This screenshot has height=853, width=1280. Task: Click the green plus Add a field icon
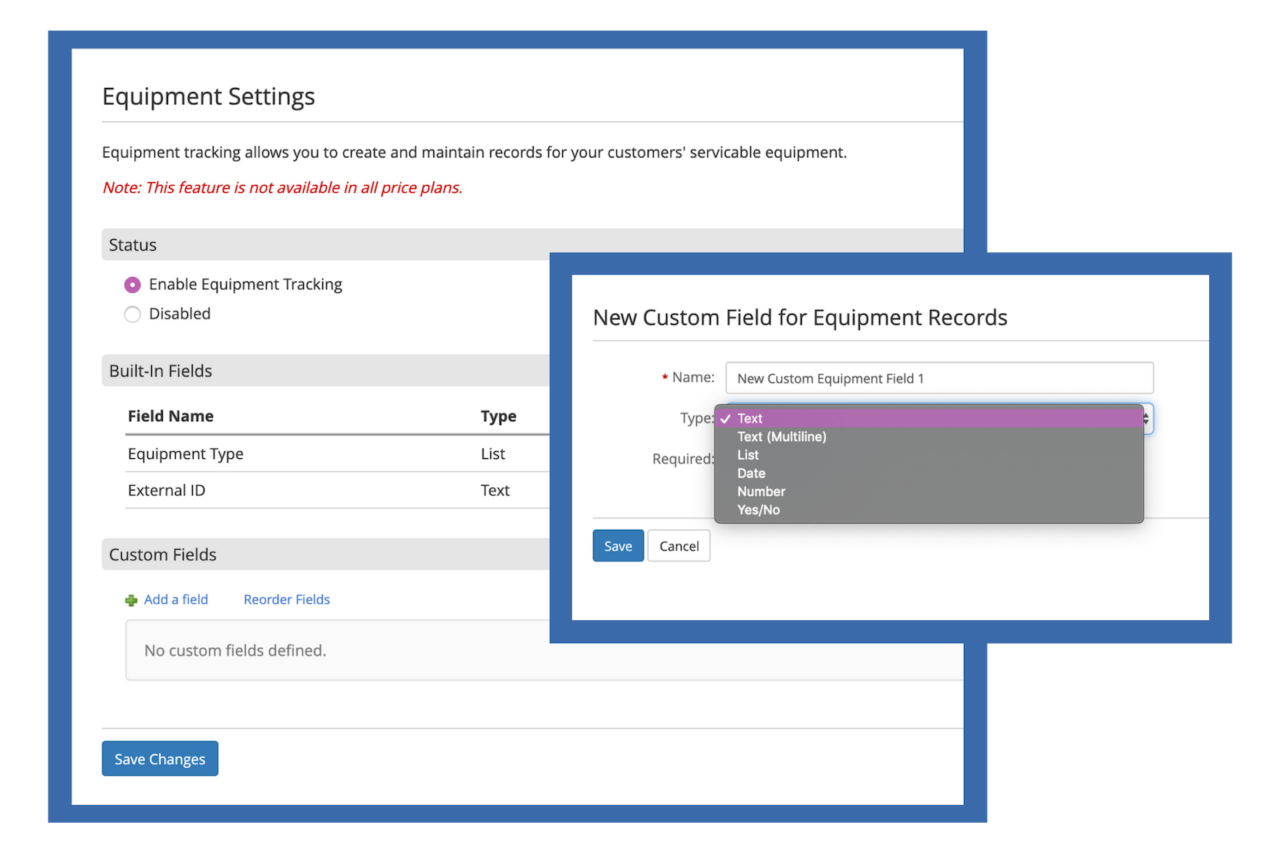(x=131, y=599)
